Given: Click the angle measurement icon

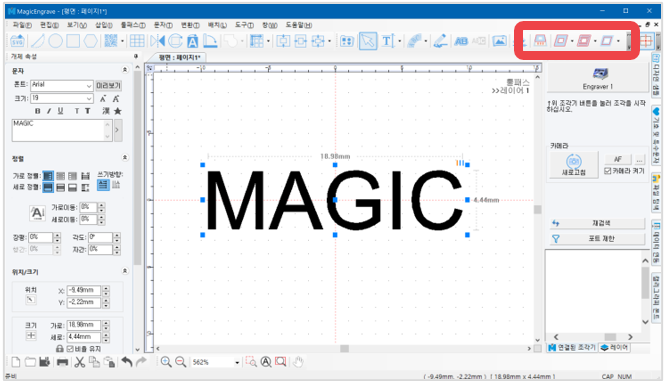Looking at the screenshot, I should pos(210,41).
